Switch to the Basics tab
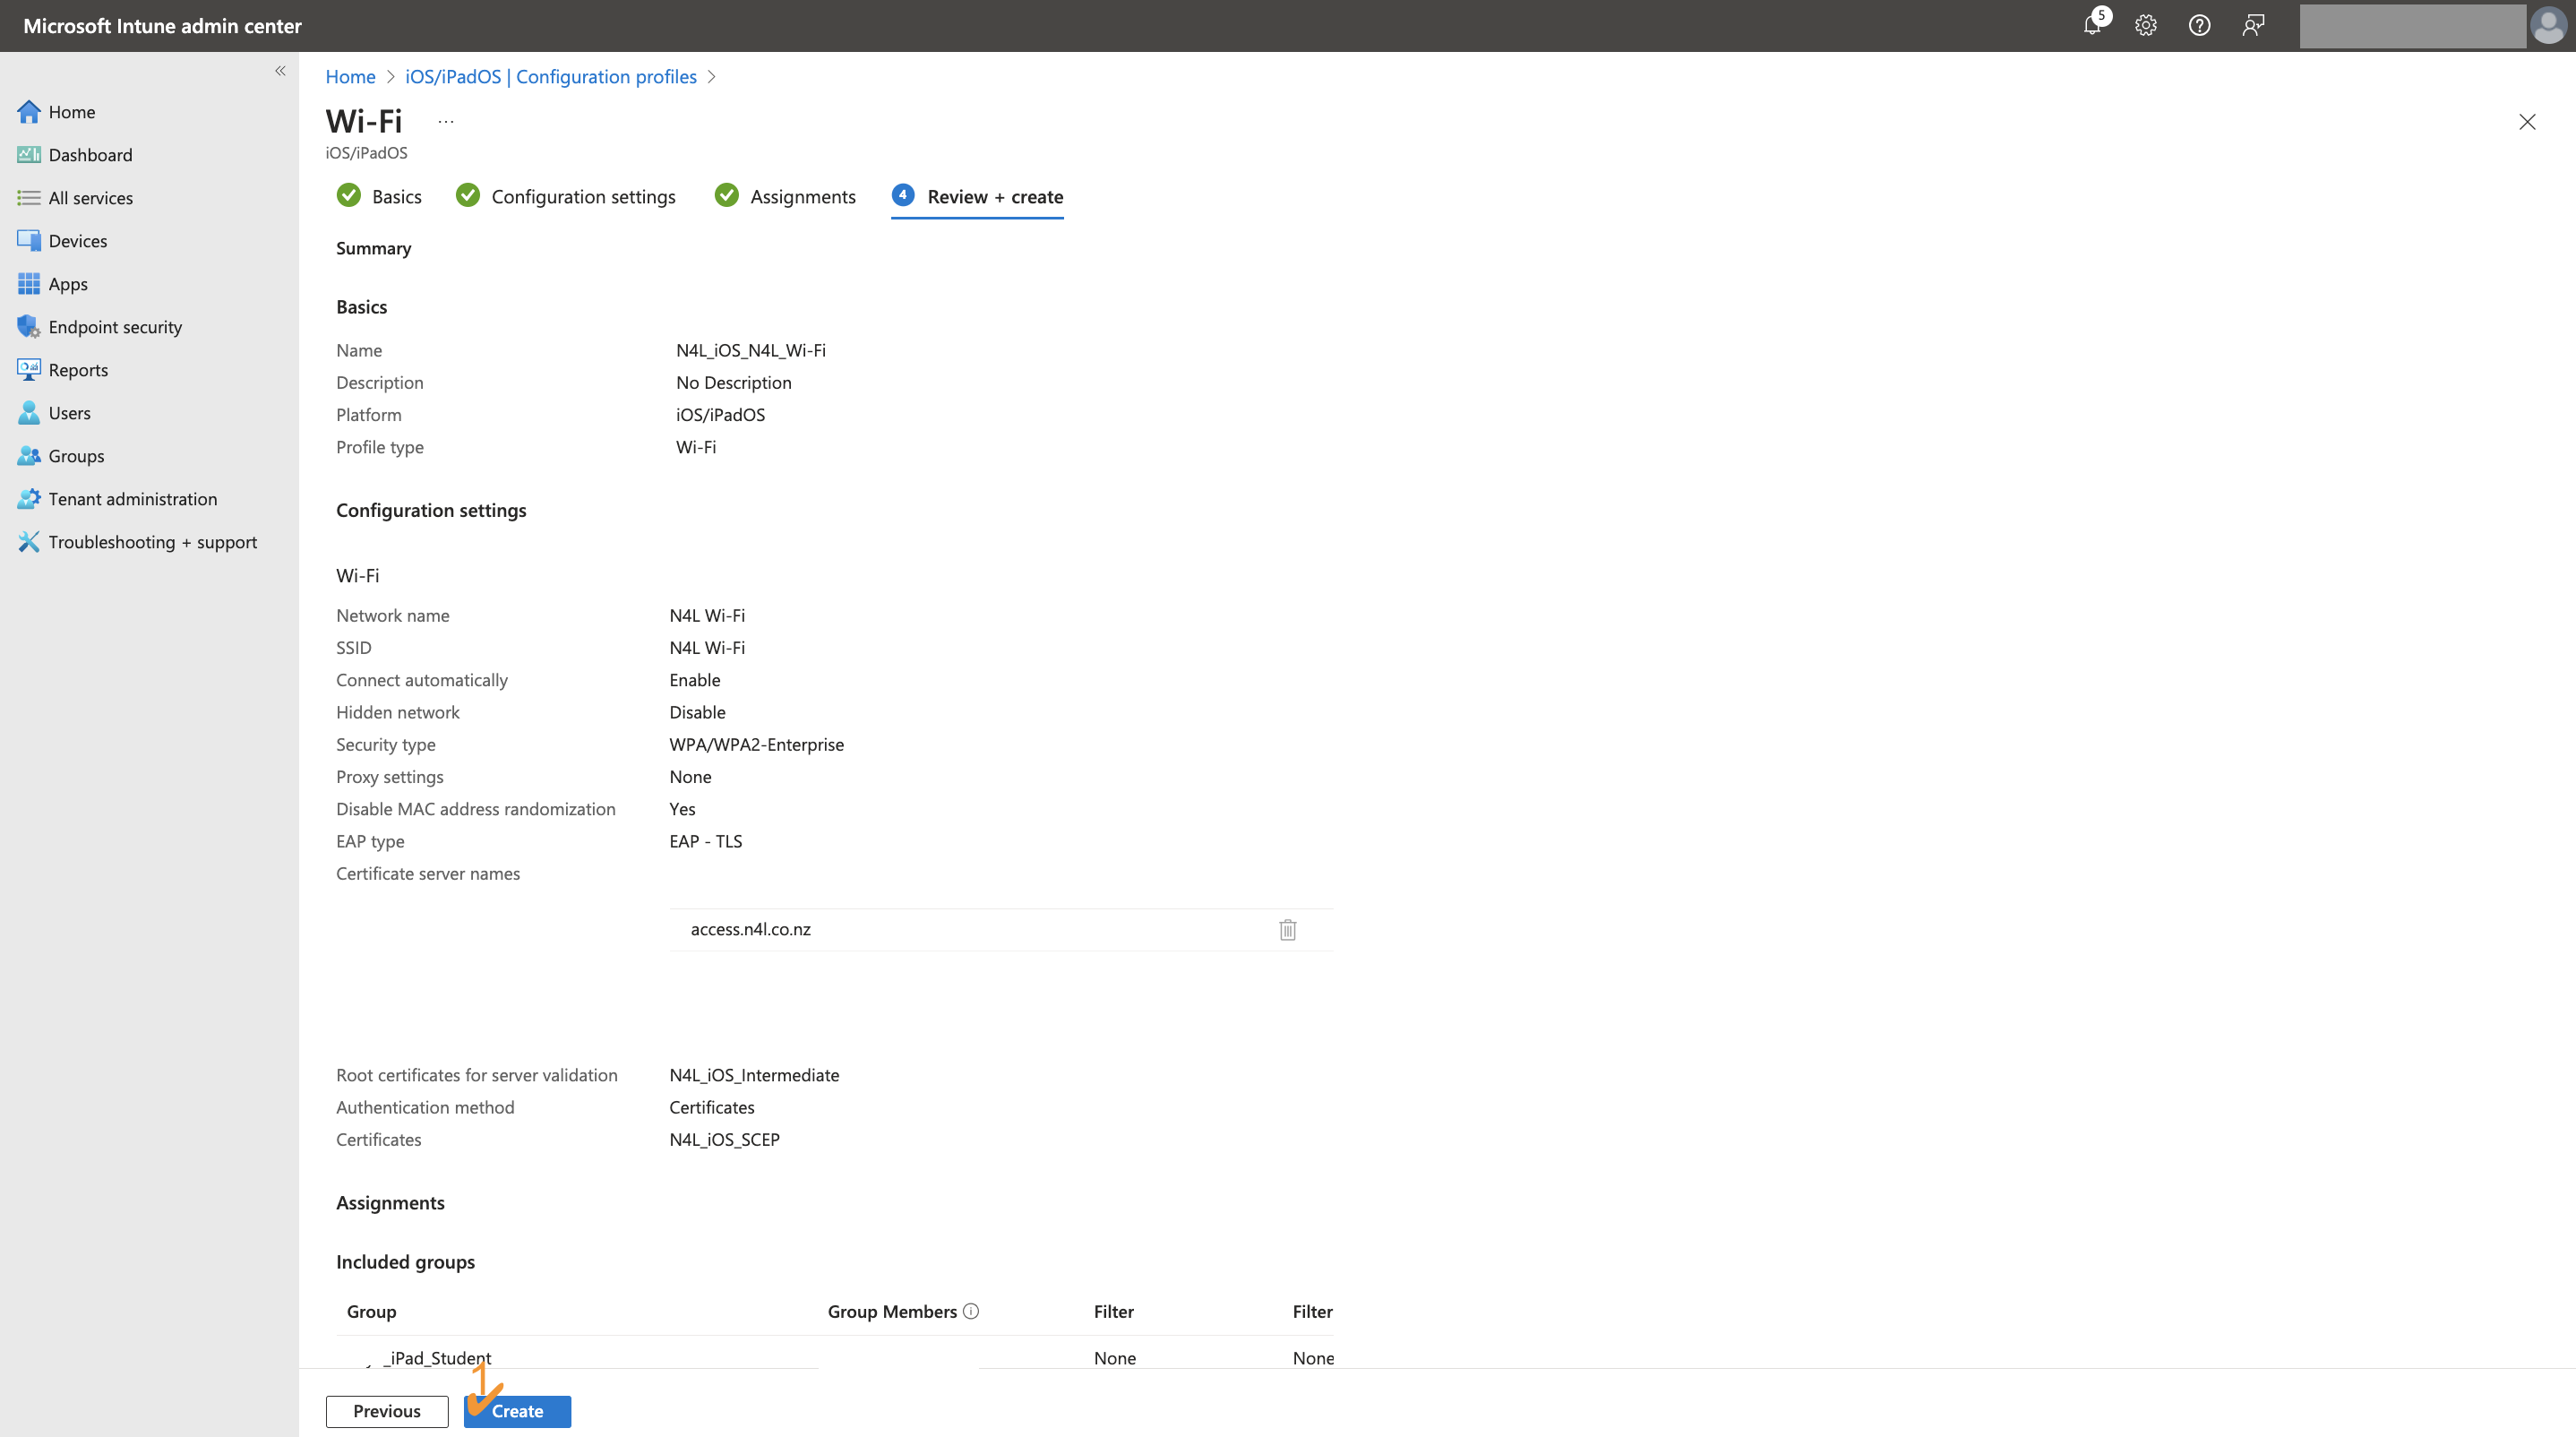This screenshot has height=1437, width=2576. (398, 196)
